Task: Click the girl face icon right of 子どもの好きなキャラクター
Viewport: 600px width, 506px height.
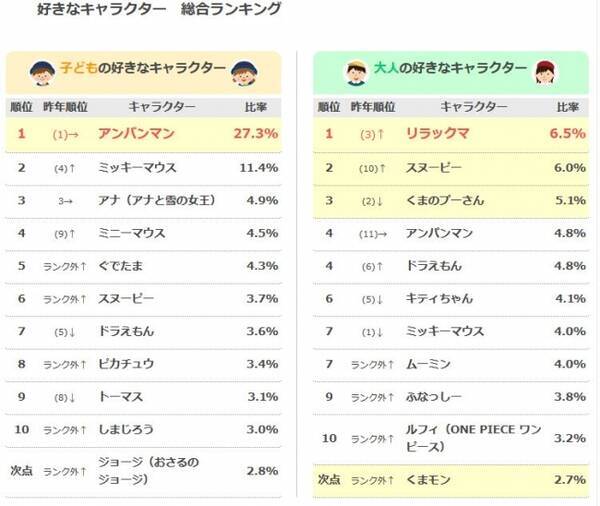Action: click(242, 71)
